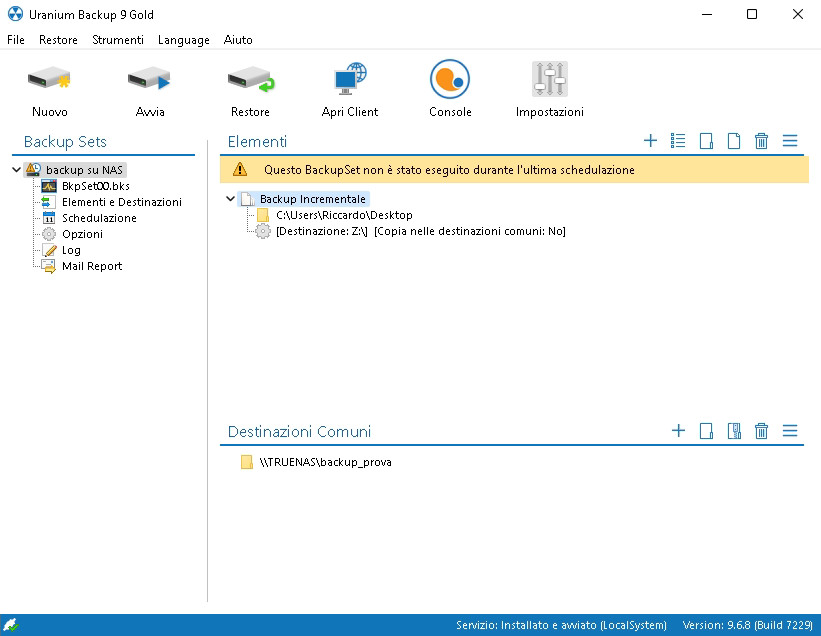Maximize the Uranium Backup window
This screenshot has height=636, width=821.
(752, 14)
